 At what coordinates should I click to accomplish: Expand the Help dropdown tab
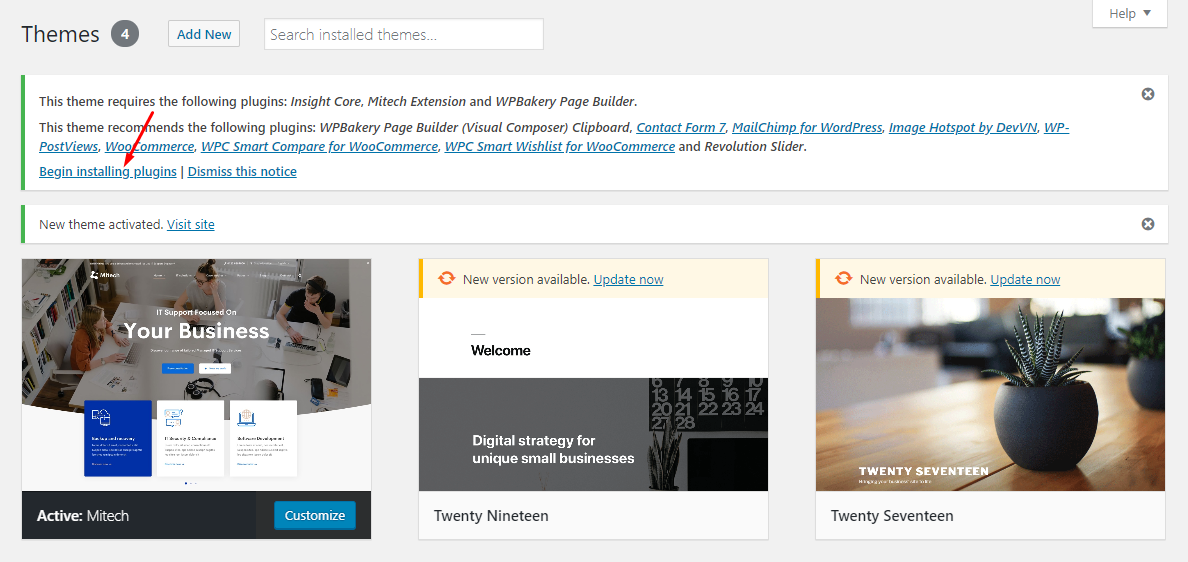click(1130, 14)
